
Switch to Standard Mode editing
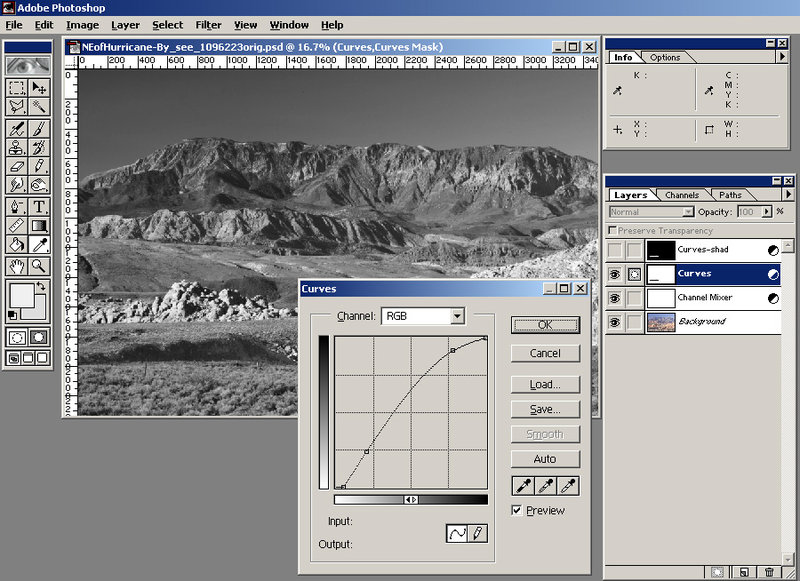coord(17,337)
